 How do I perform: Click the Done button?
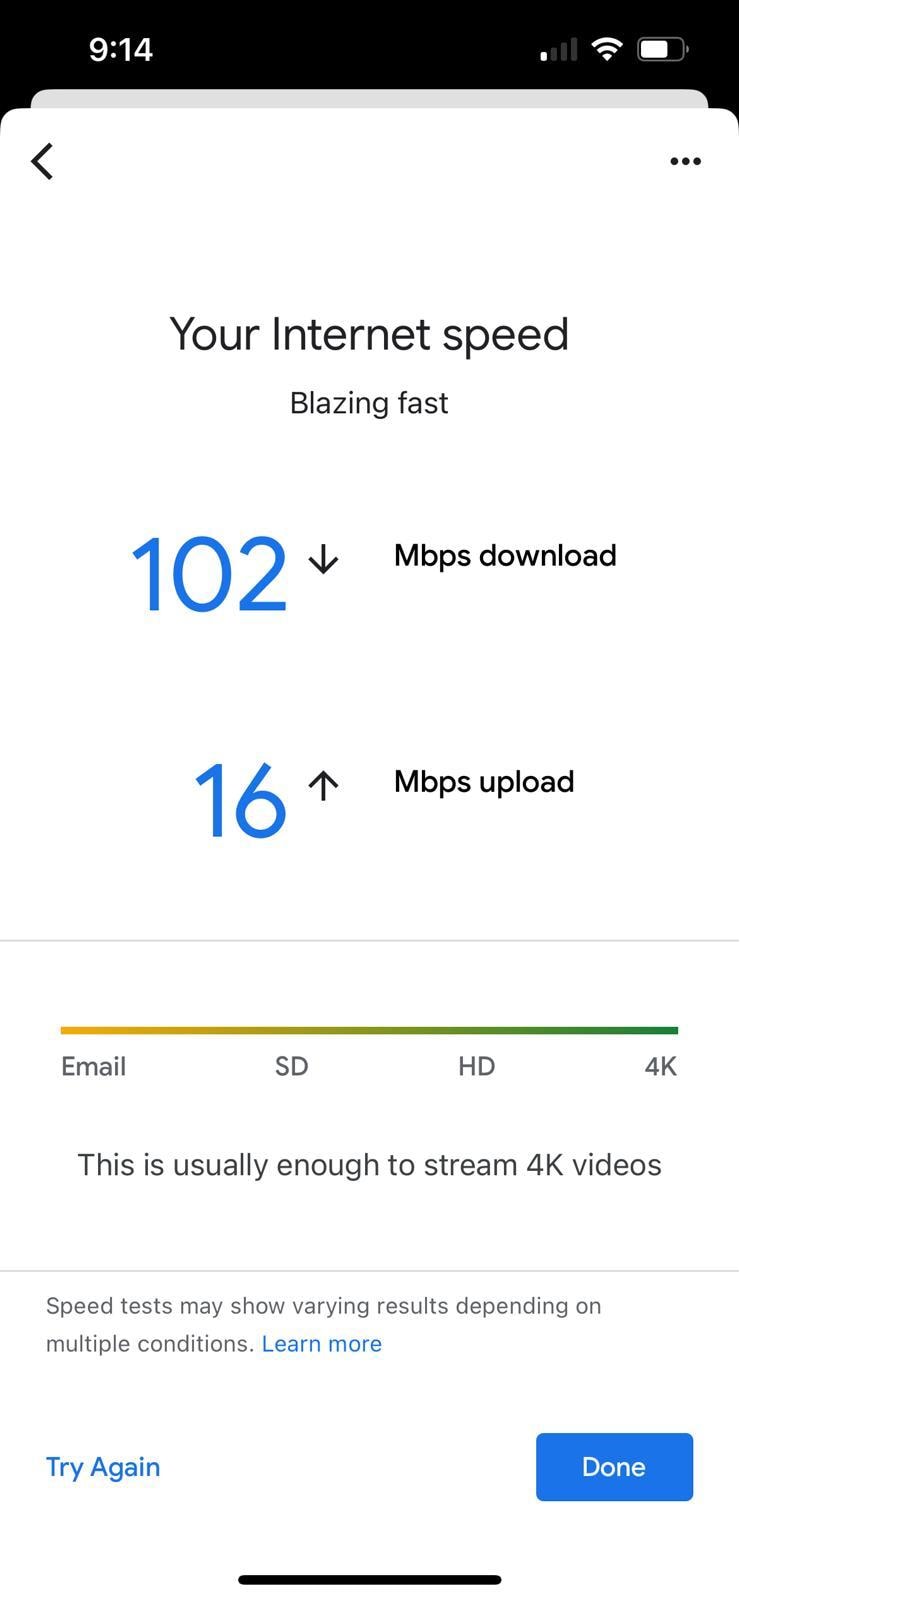point(614,1467)
